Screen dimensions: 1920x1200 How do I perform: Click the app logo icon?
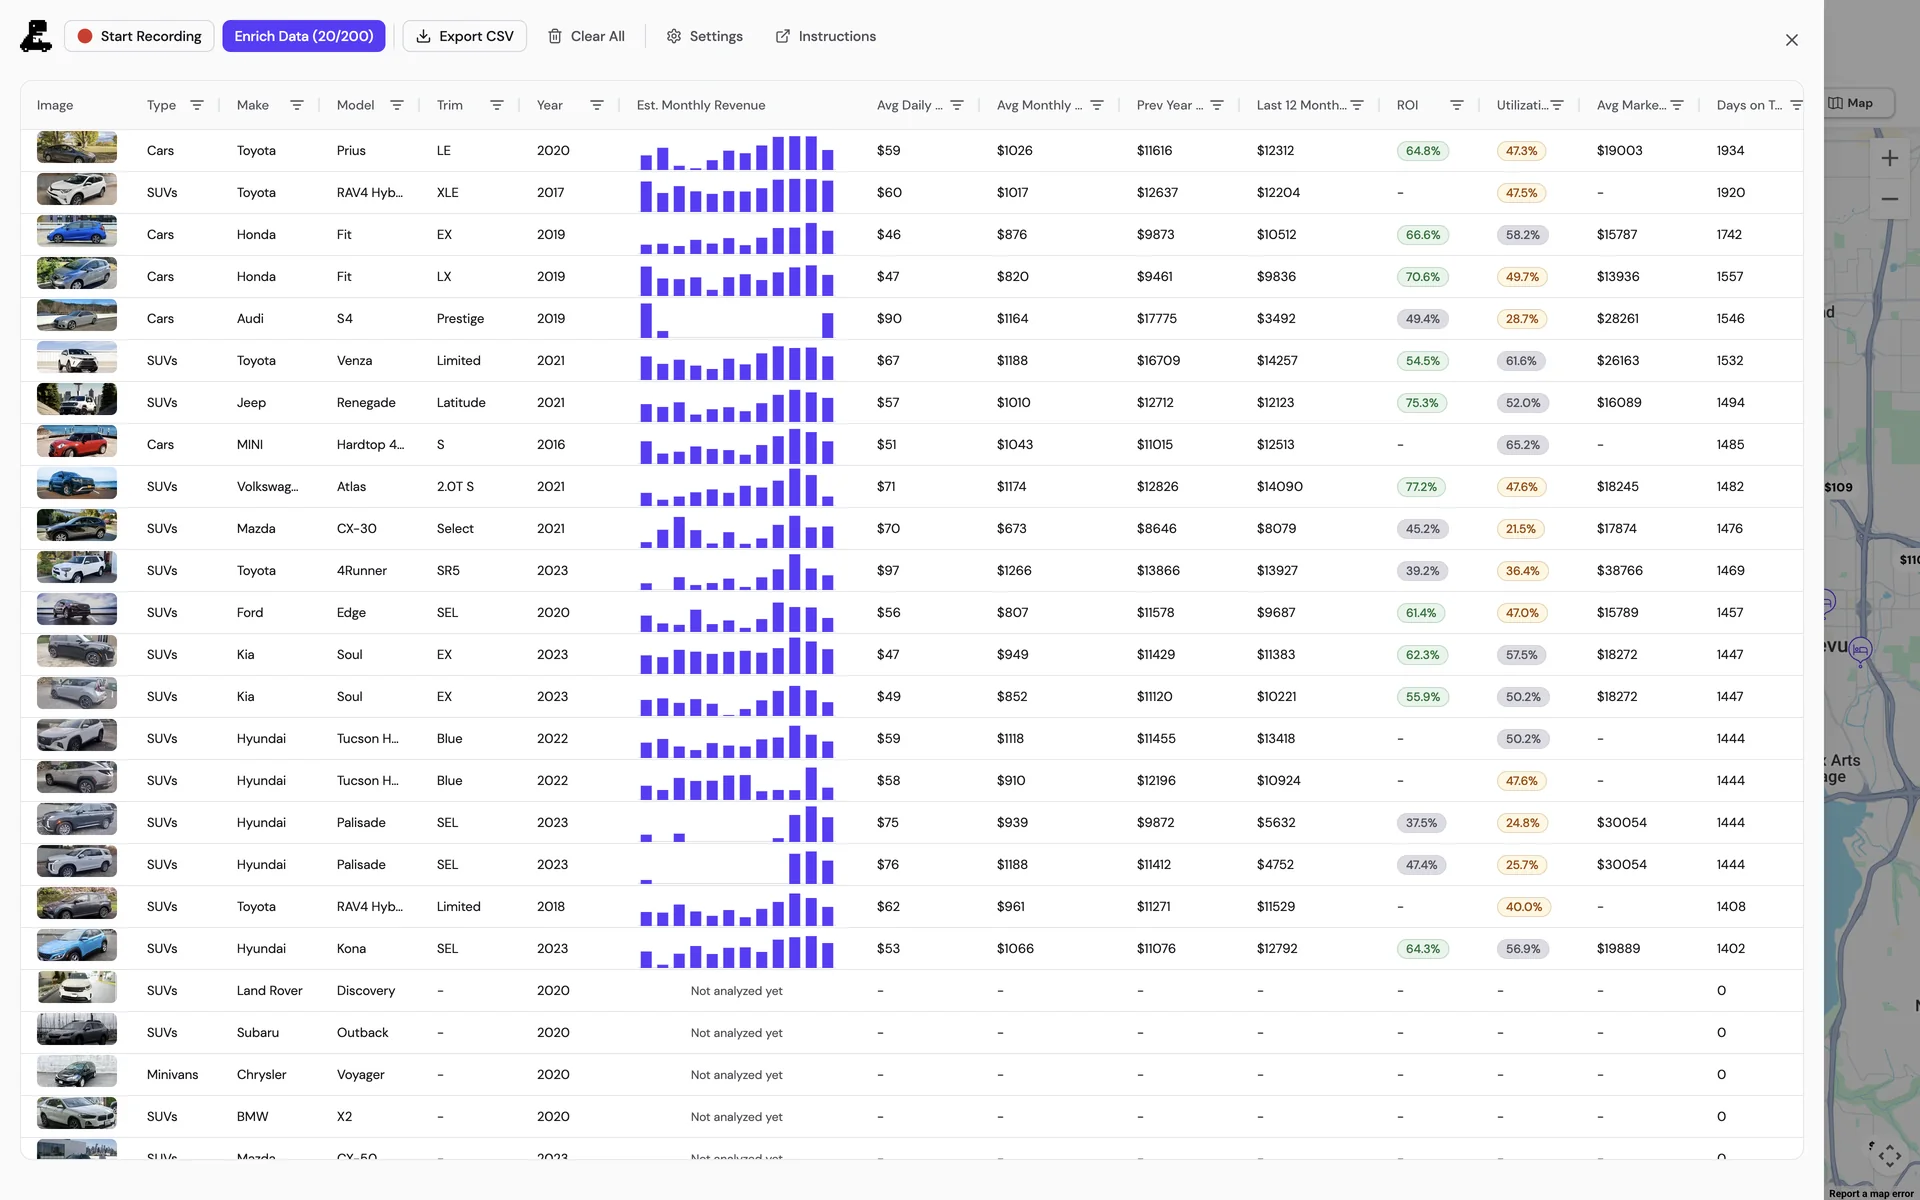click(x=36, y=36)
